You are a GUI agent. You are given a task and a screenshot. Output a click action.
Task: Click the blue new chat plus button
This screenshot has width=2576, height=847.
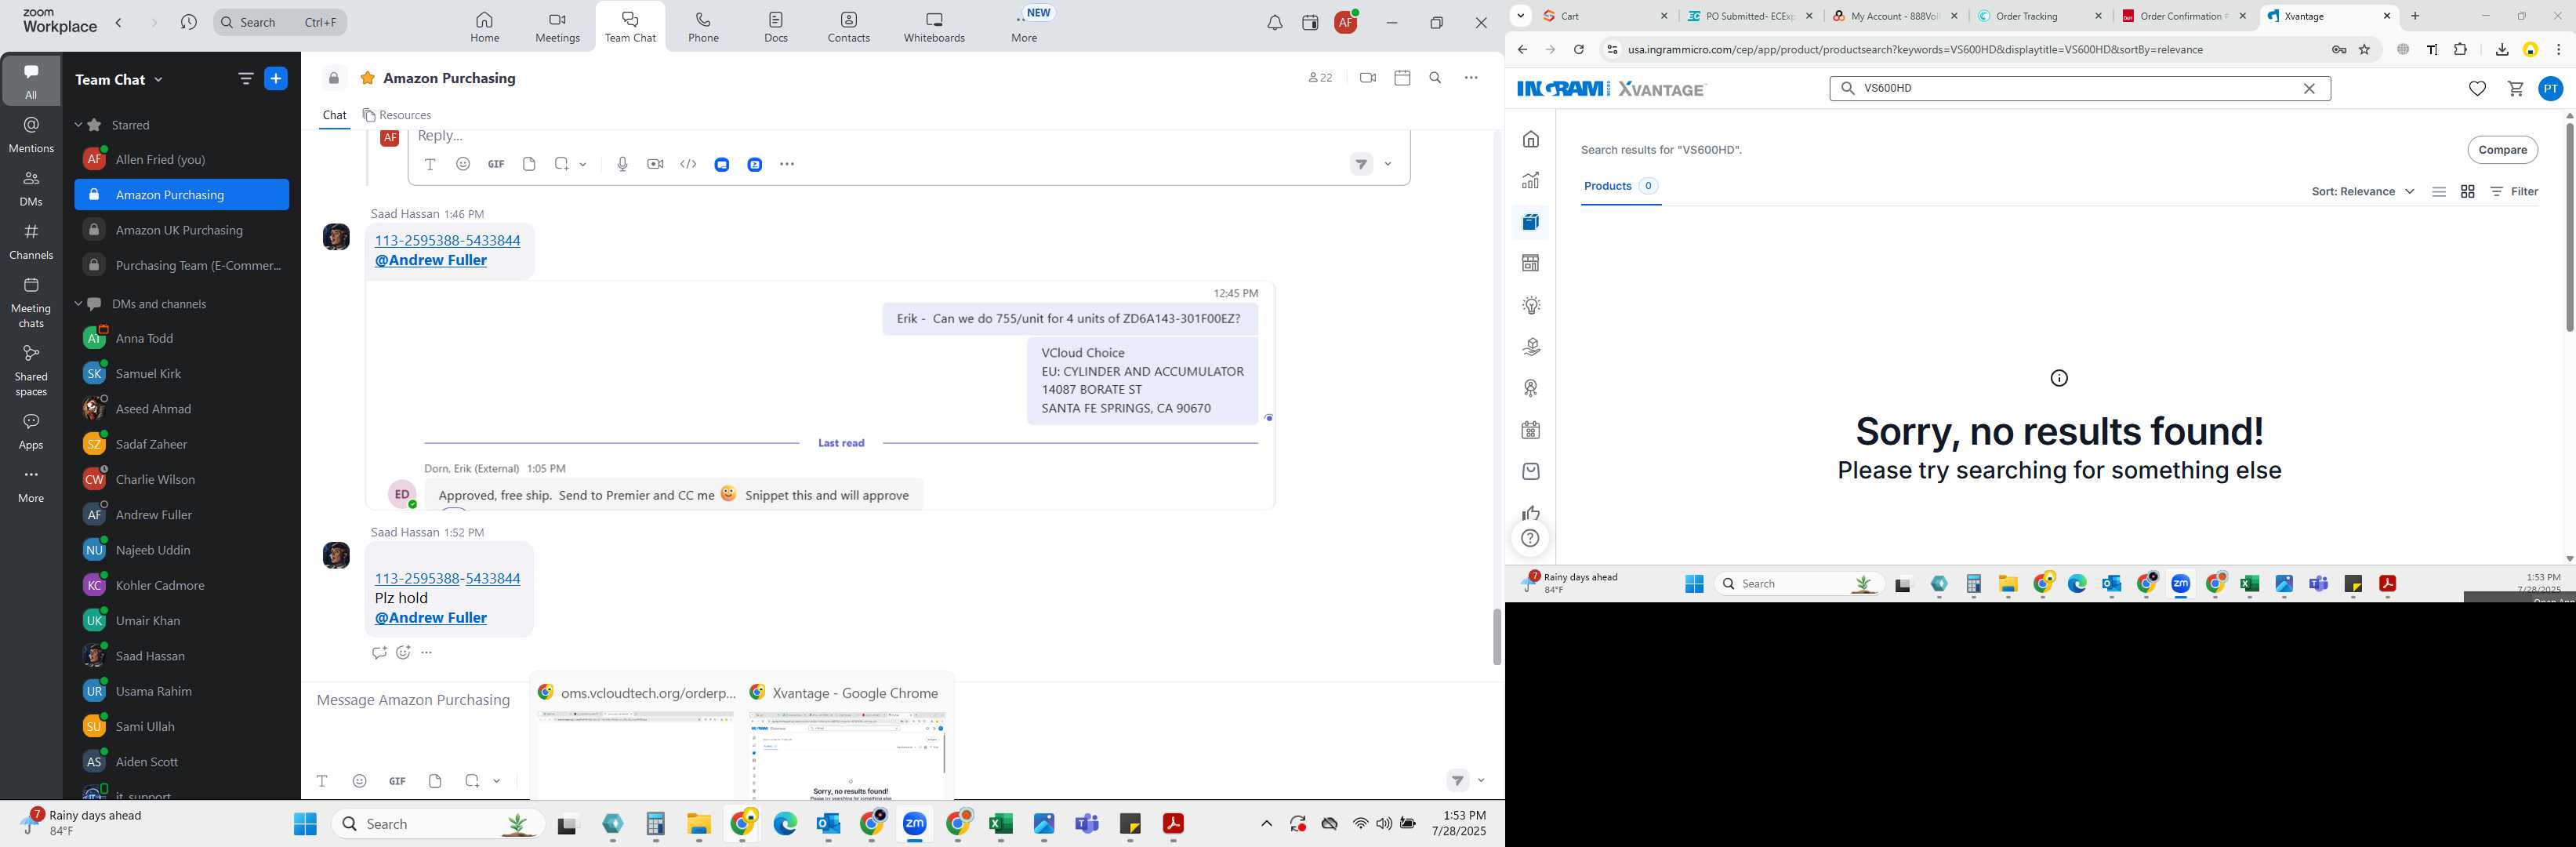(276, 79)
